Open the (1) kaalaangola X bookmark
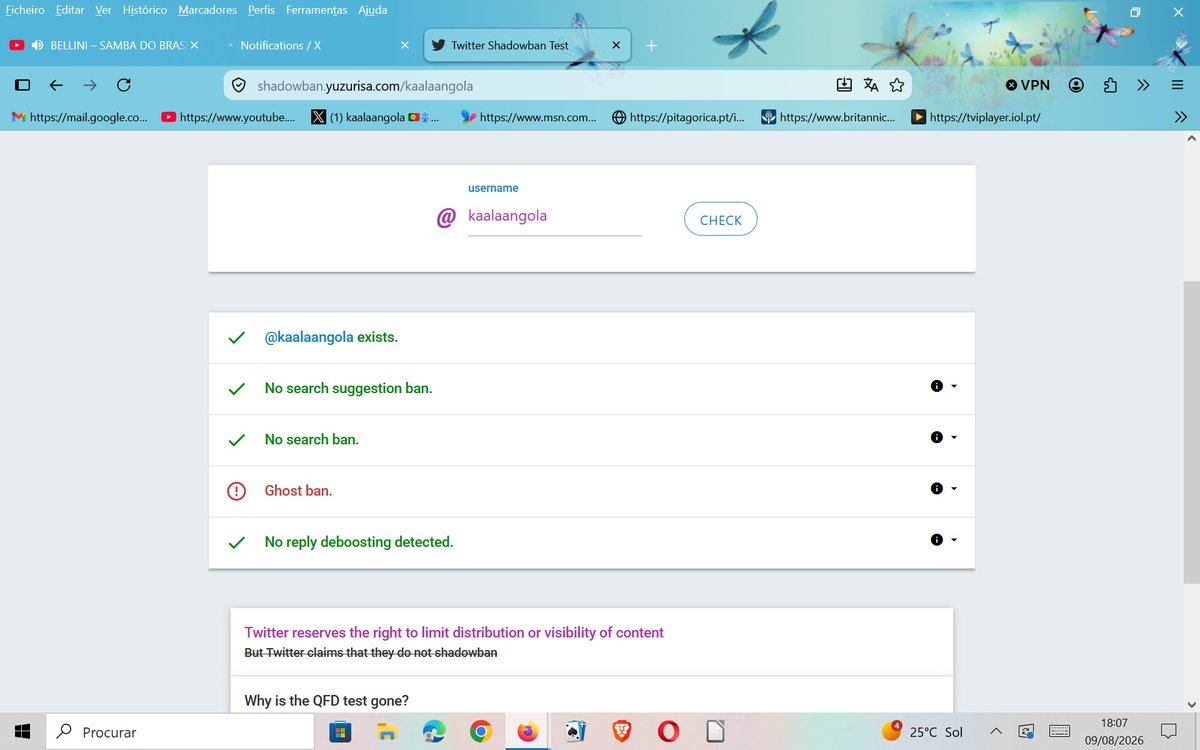 pyautogui.click(x=376, y=117)
